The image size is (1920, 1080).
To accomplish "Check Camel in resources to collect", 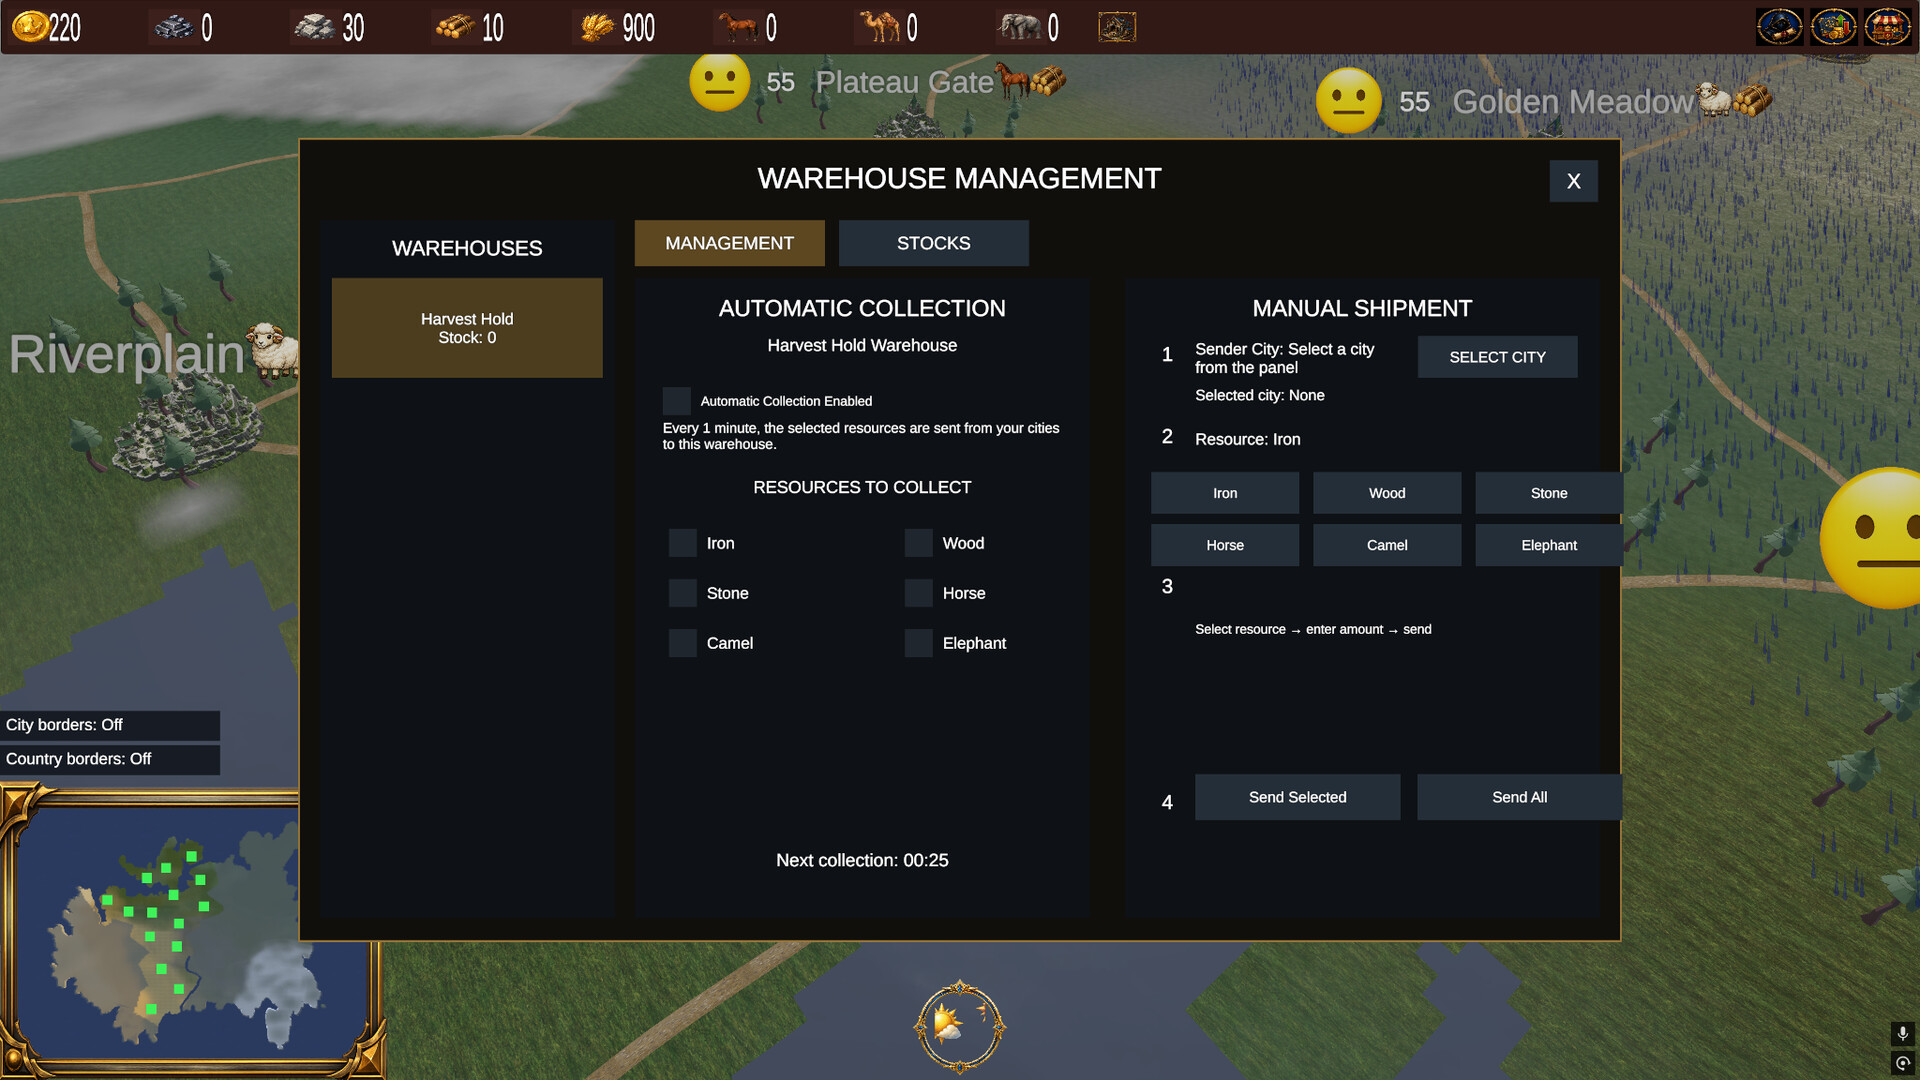I will coord(683,643).
